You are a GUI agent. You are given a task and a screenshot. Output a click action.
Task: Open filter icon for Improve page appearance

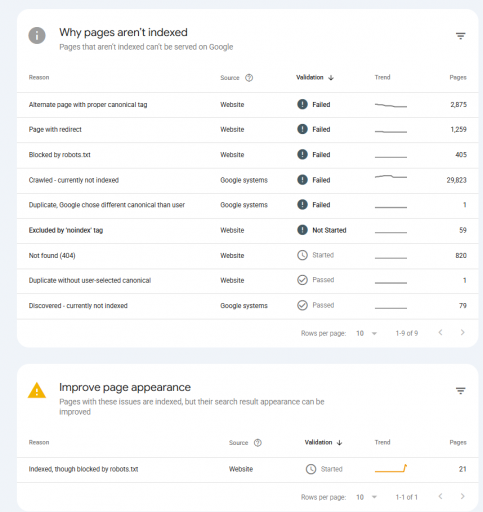(460, 391)
